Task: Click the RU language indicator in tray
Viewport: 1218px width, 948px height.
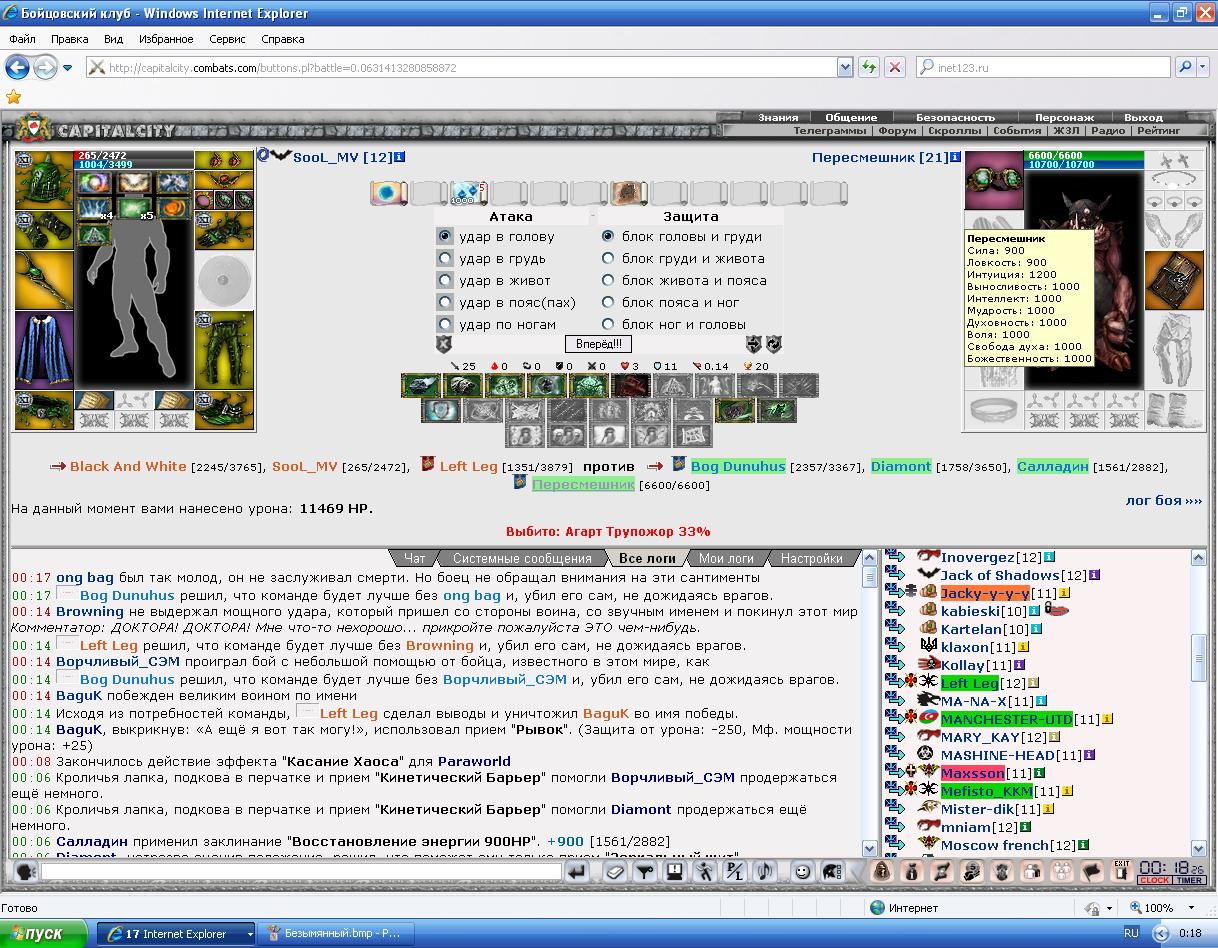Action: [1131, 933]
